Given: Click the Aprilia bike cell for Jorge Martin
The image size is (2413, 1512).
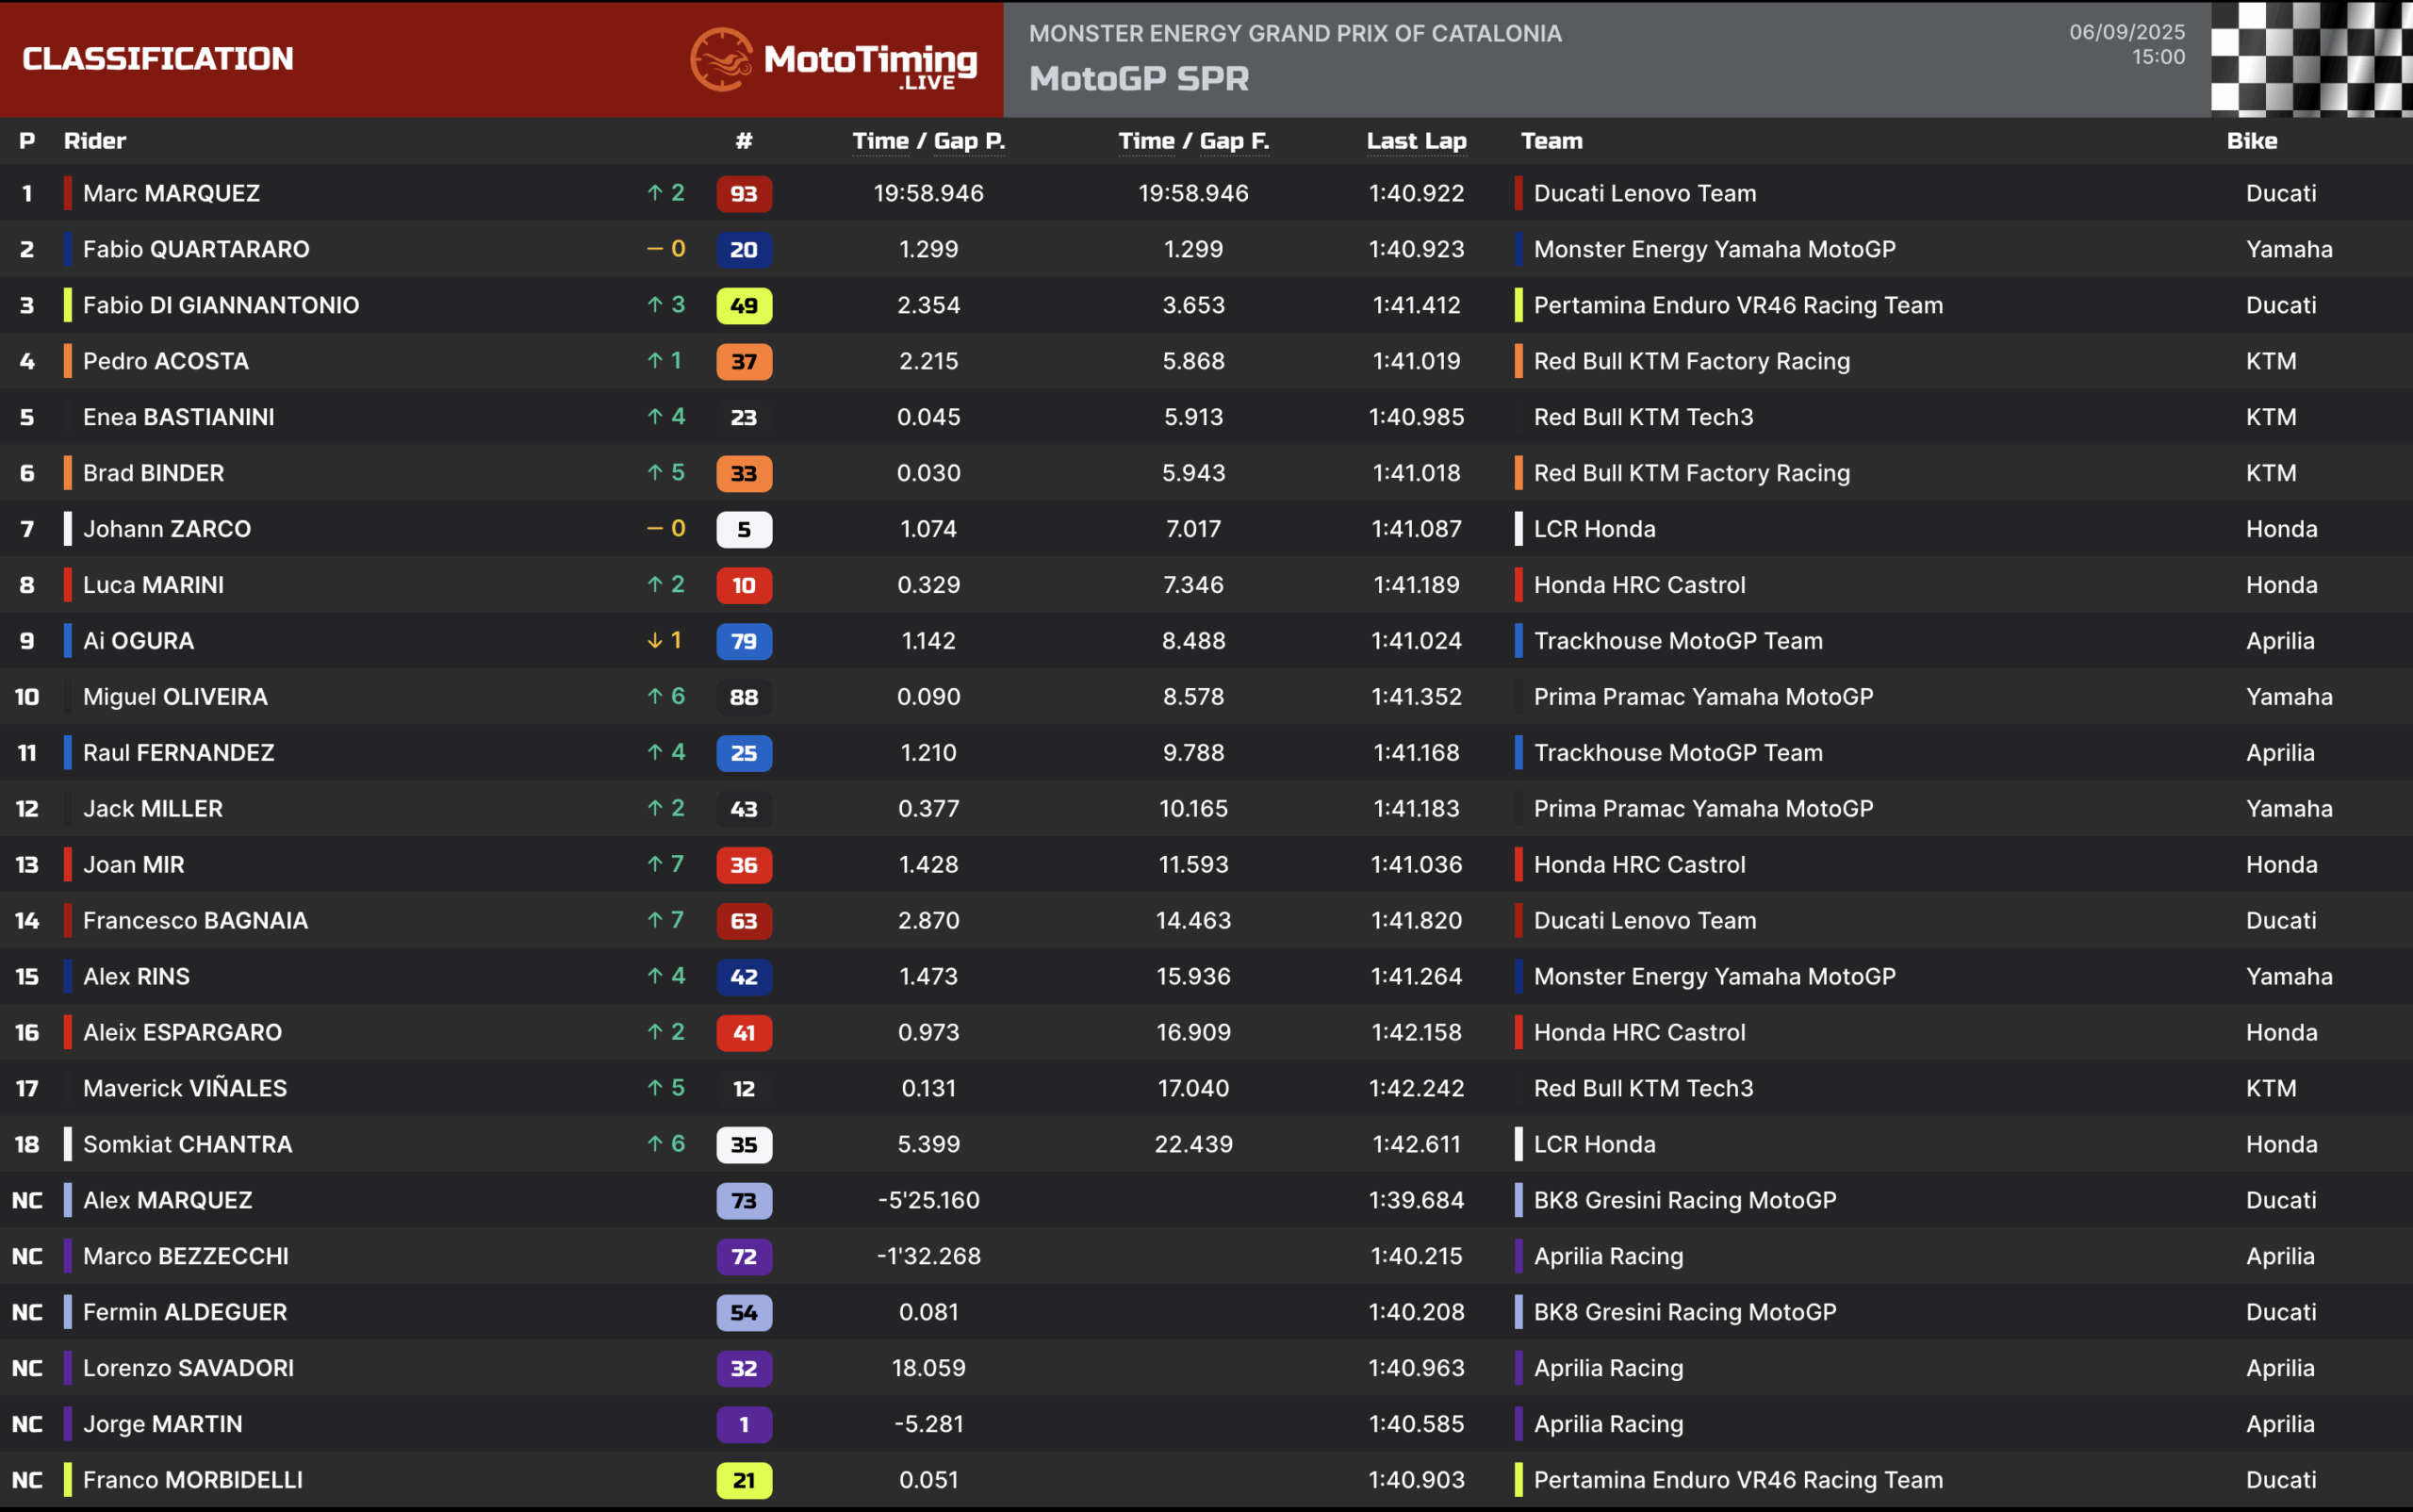Looking at the screenshot, I should click(x=2280, y=1425).
